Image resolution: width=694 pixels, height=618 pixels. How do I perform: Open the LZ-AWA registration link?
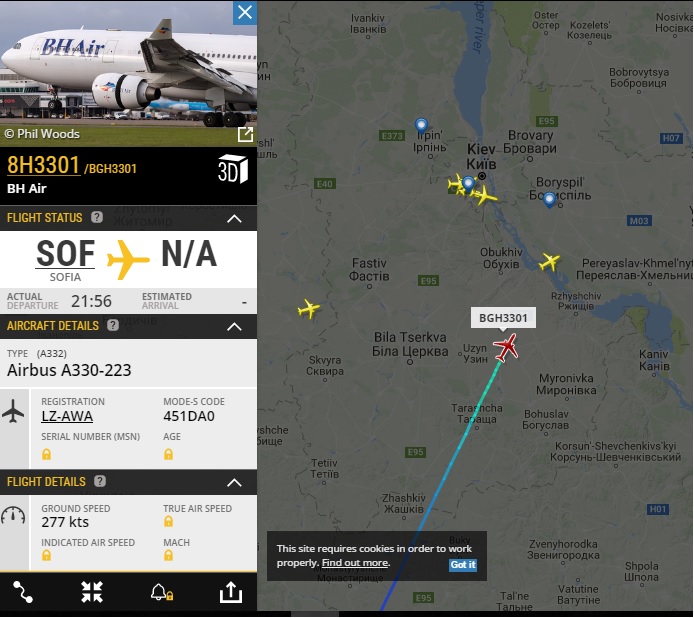[67, 416]
